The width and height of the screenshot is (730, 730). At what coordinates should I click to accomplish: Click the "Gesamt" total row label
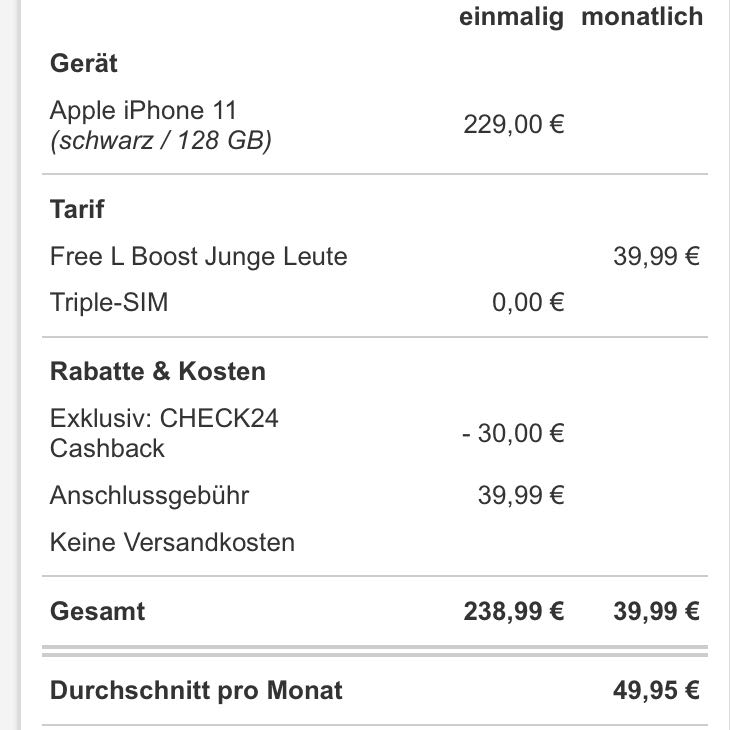[x=97, y=611]
